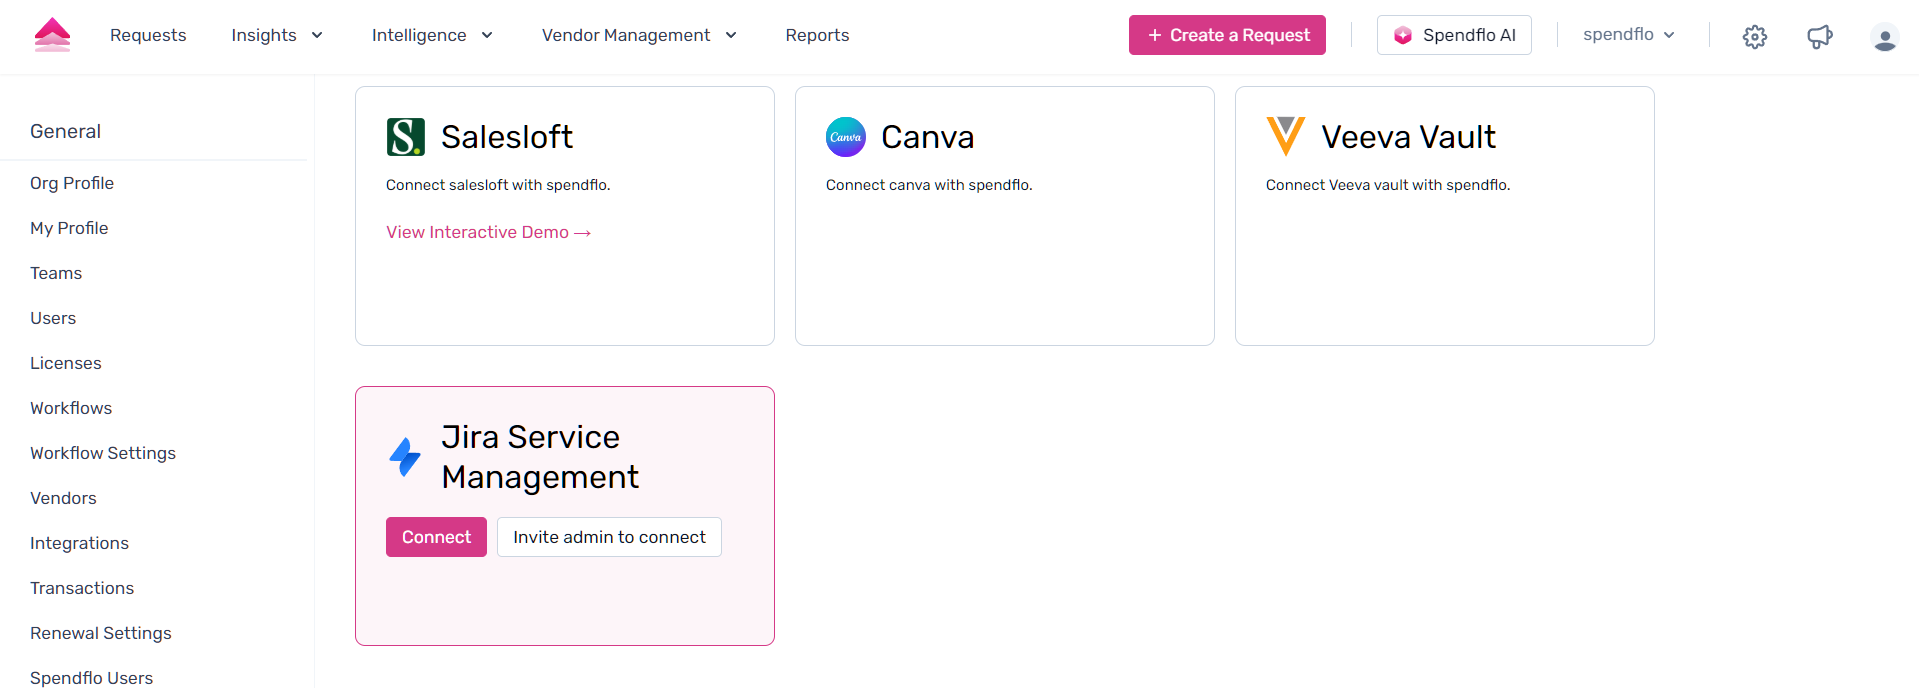
Task: Open announcements megaphone icon
Action: coord(1819,37)
